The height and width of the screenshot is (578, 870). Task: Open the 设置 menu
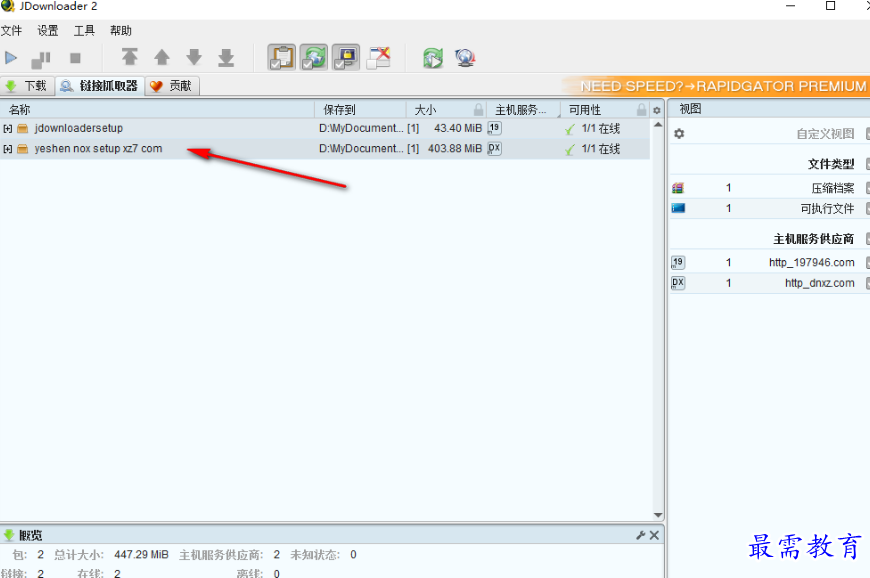(x=48, y=31)
